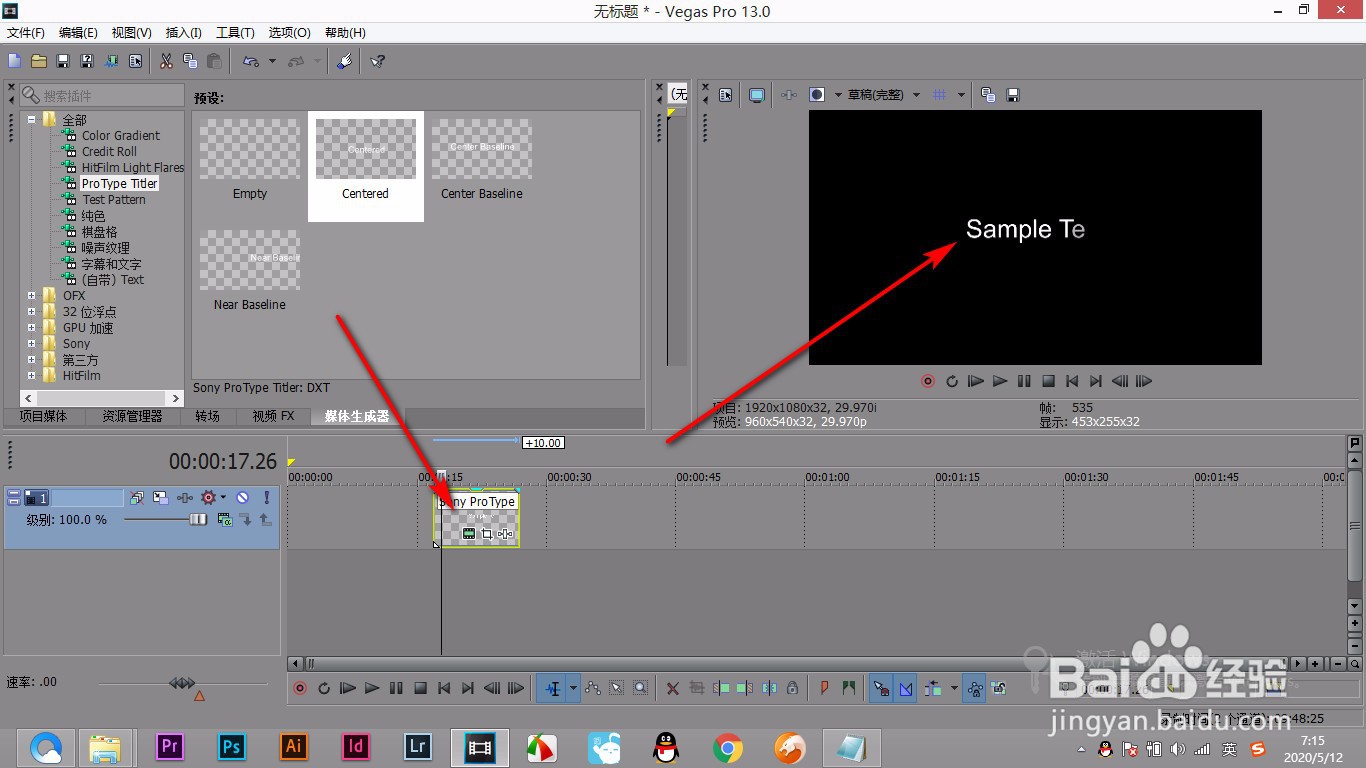Screen dimensions: 1366x768
Task: Open generated media editor on ProType clip
Action: [469, 534]
